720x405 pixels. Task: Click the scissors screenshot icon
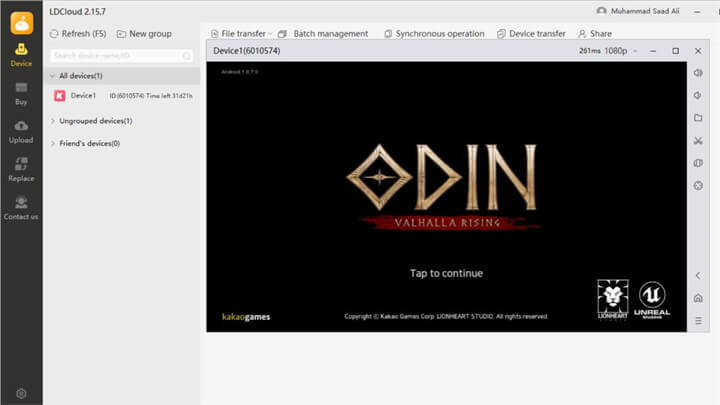click(x=698, y=141)
